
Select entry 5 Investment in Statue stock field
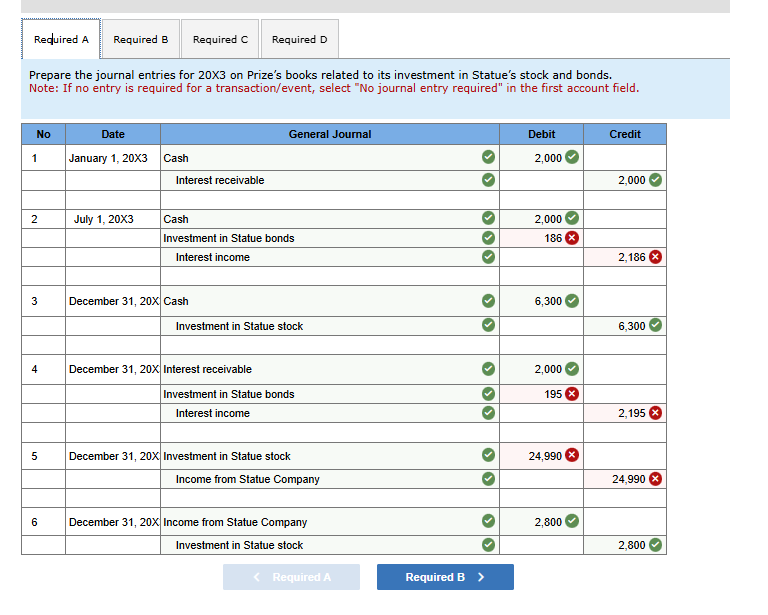pyautogui.click(x=330, y=456)
